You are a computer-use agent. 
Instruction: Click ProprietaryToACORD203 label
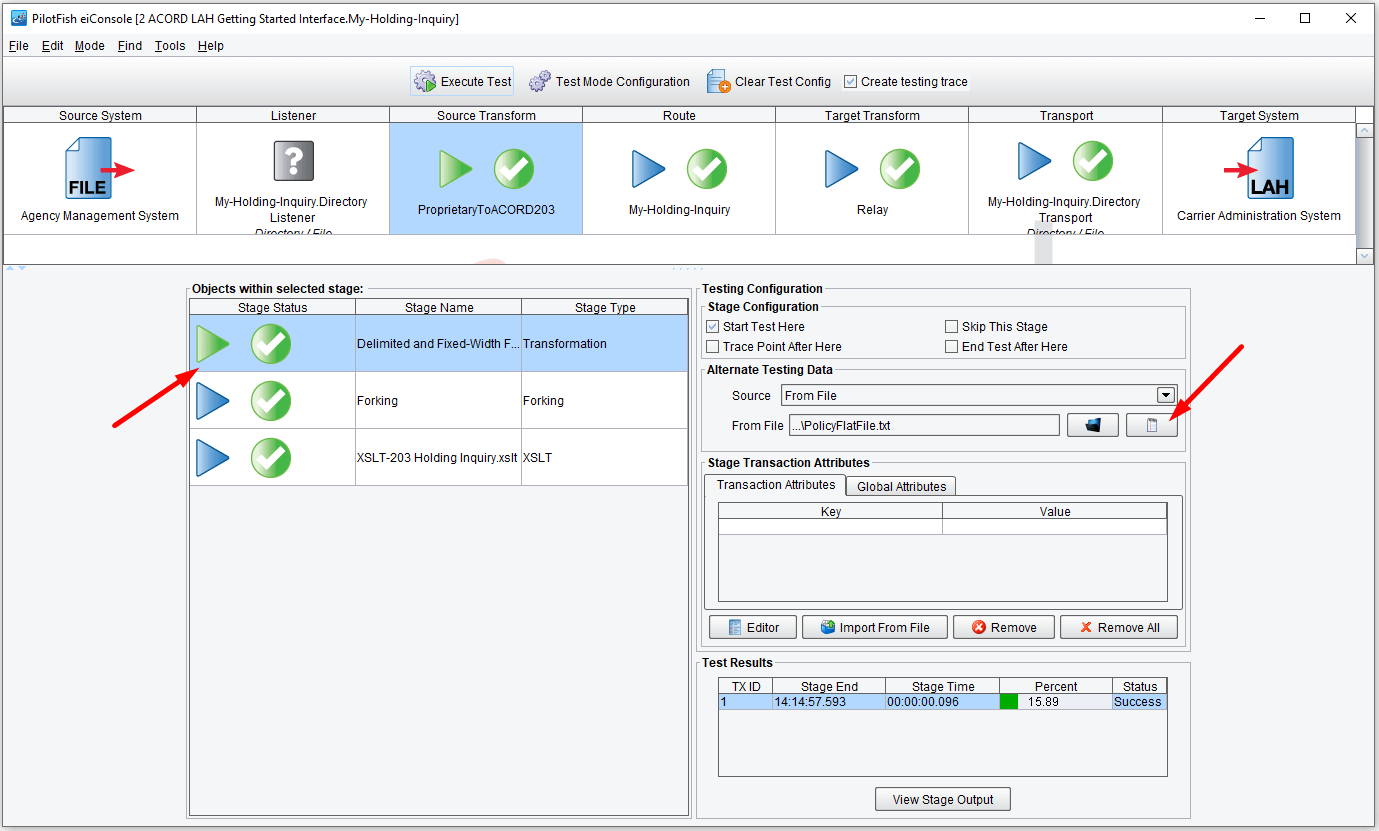click(486, 210)
